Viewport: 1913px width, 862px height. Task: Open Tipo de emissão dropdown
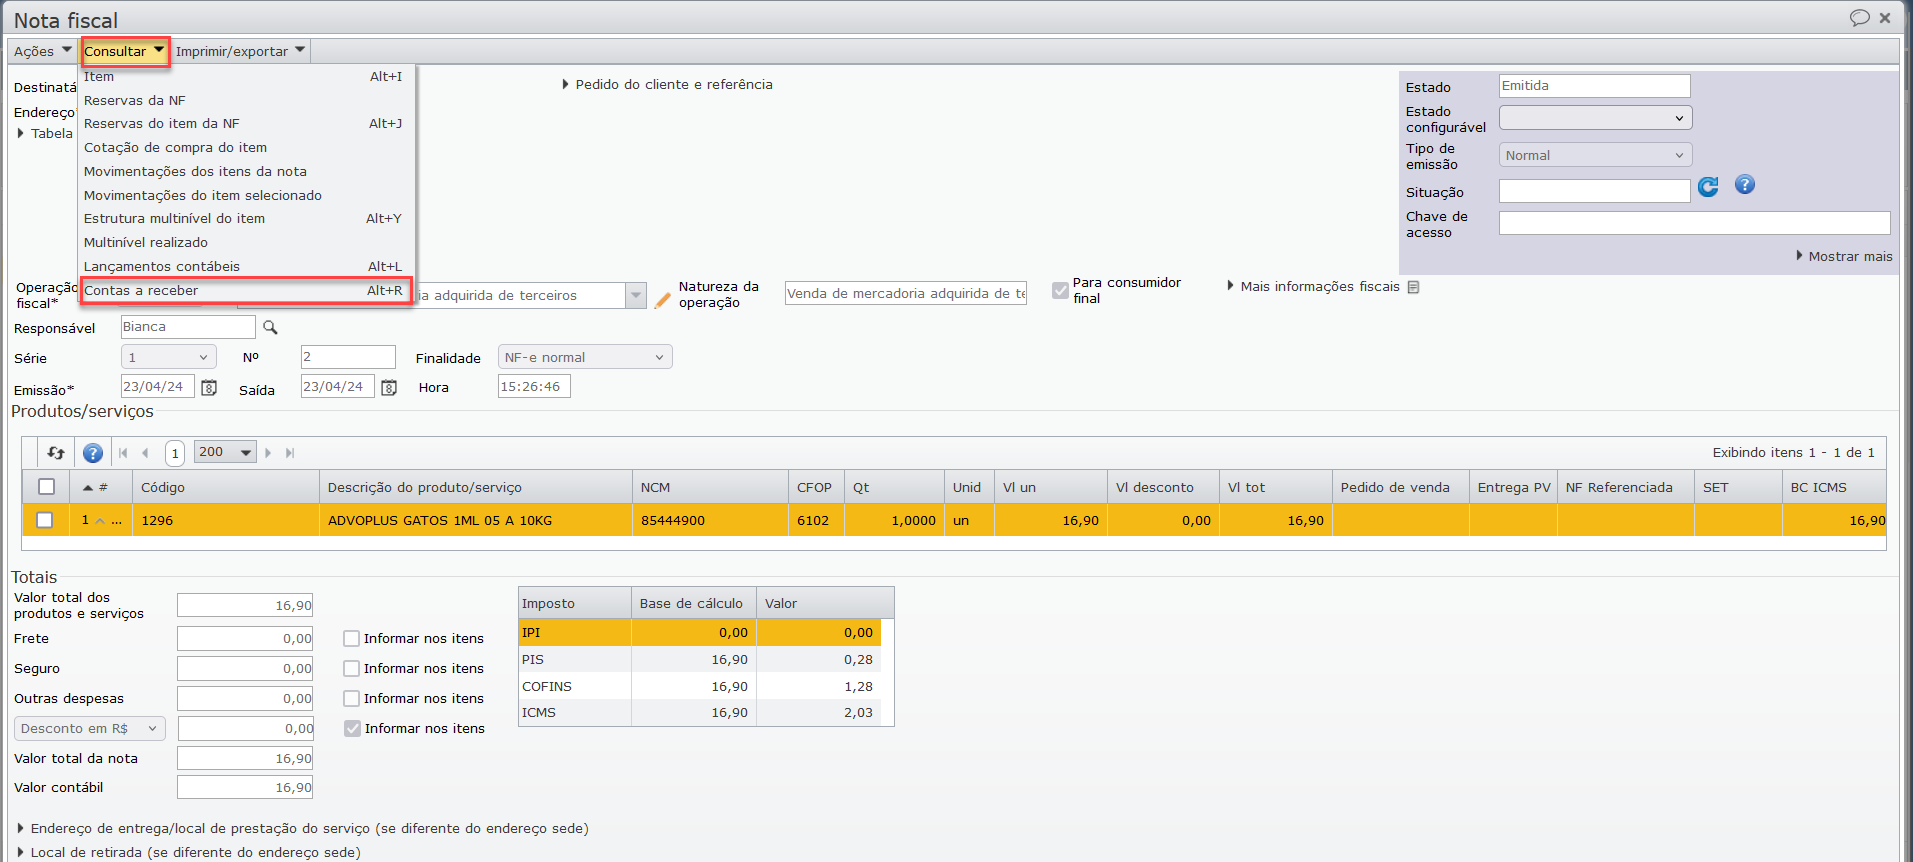1595,155
